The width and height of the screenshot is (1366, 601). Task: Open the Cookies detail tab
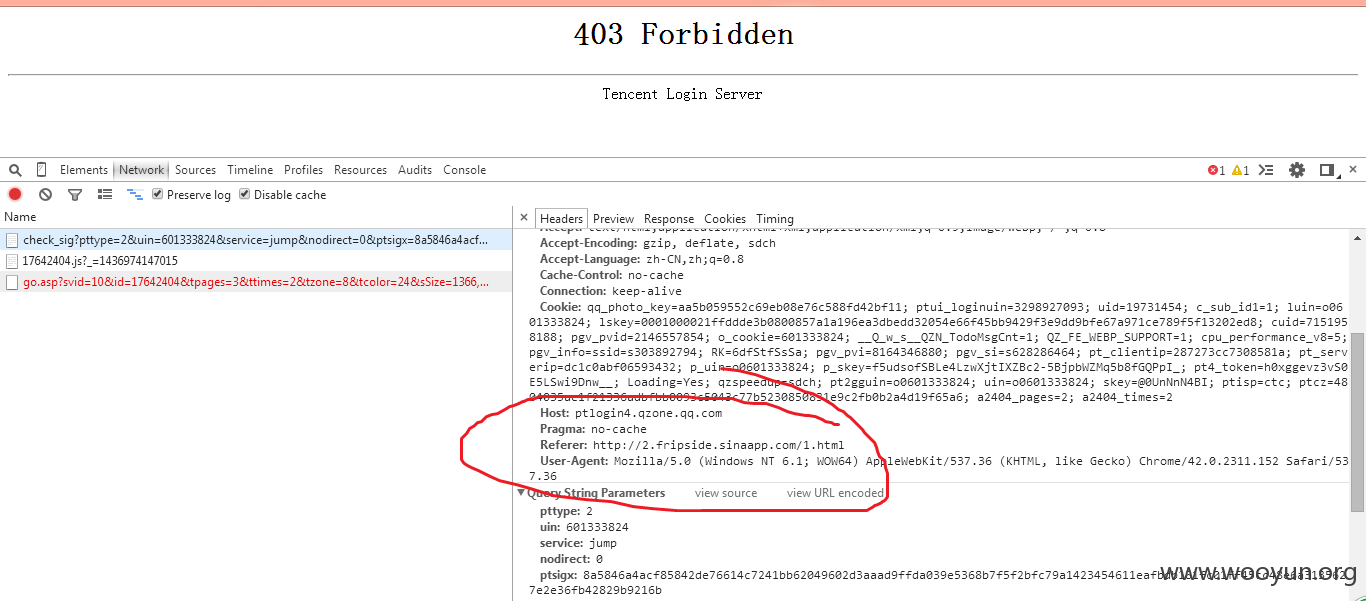click(725, 219)
